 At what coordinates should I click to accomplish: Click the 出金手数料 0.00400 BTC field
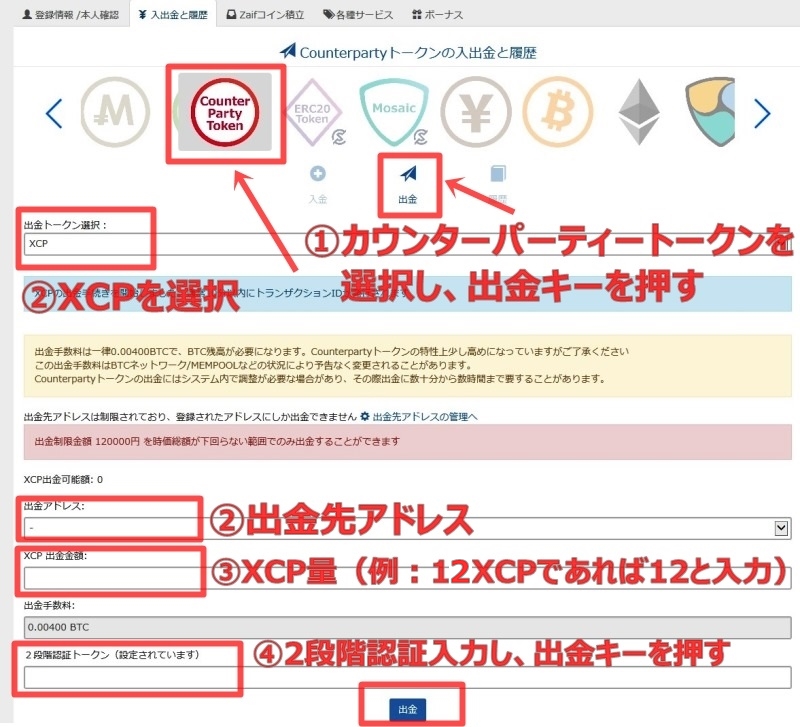pos(408,628)
